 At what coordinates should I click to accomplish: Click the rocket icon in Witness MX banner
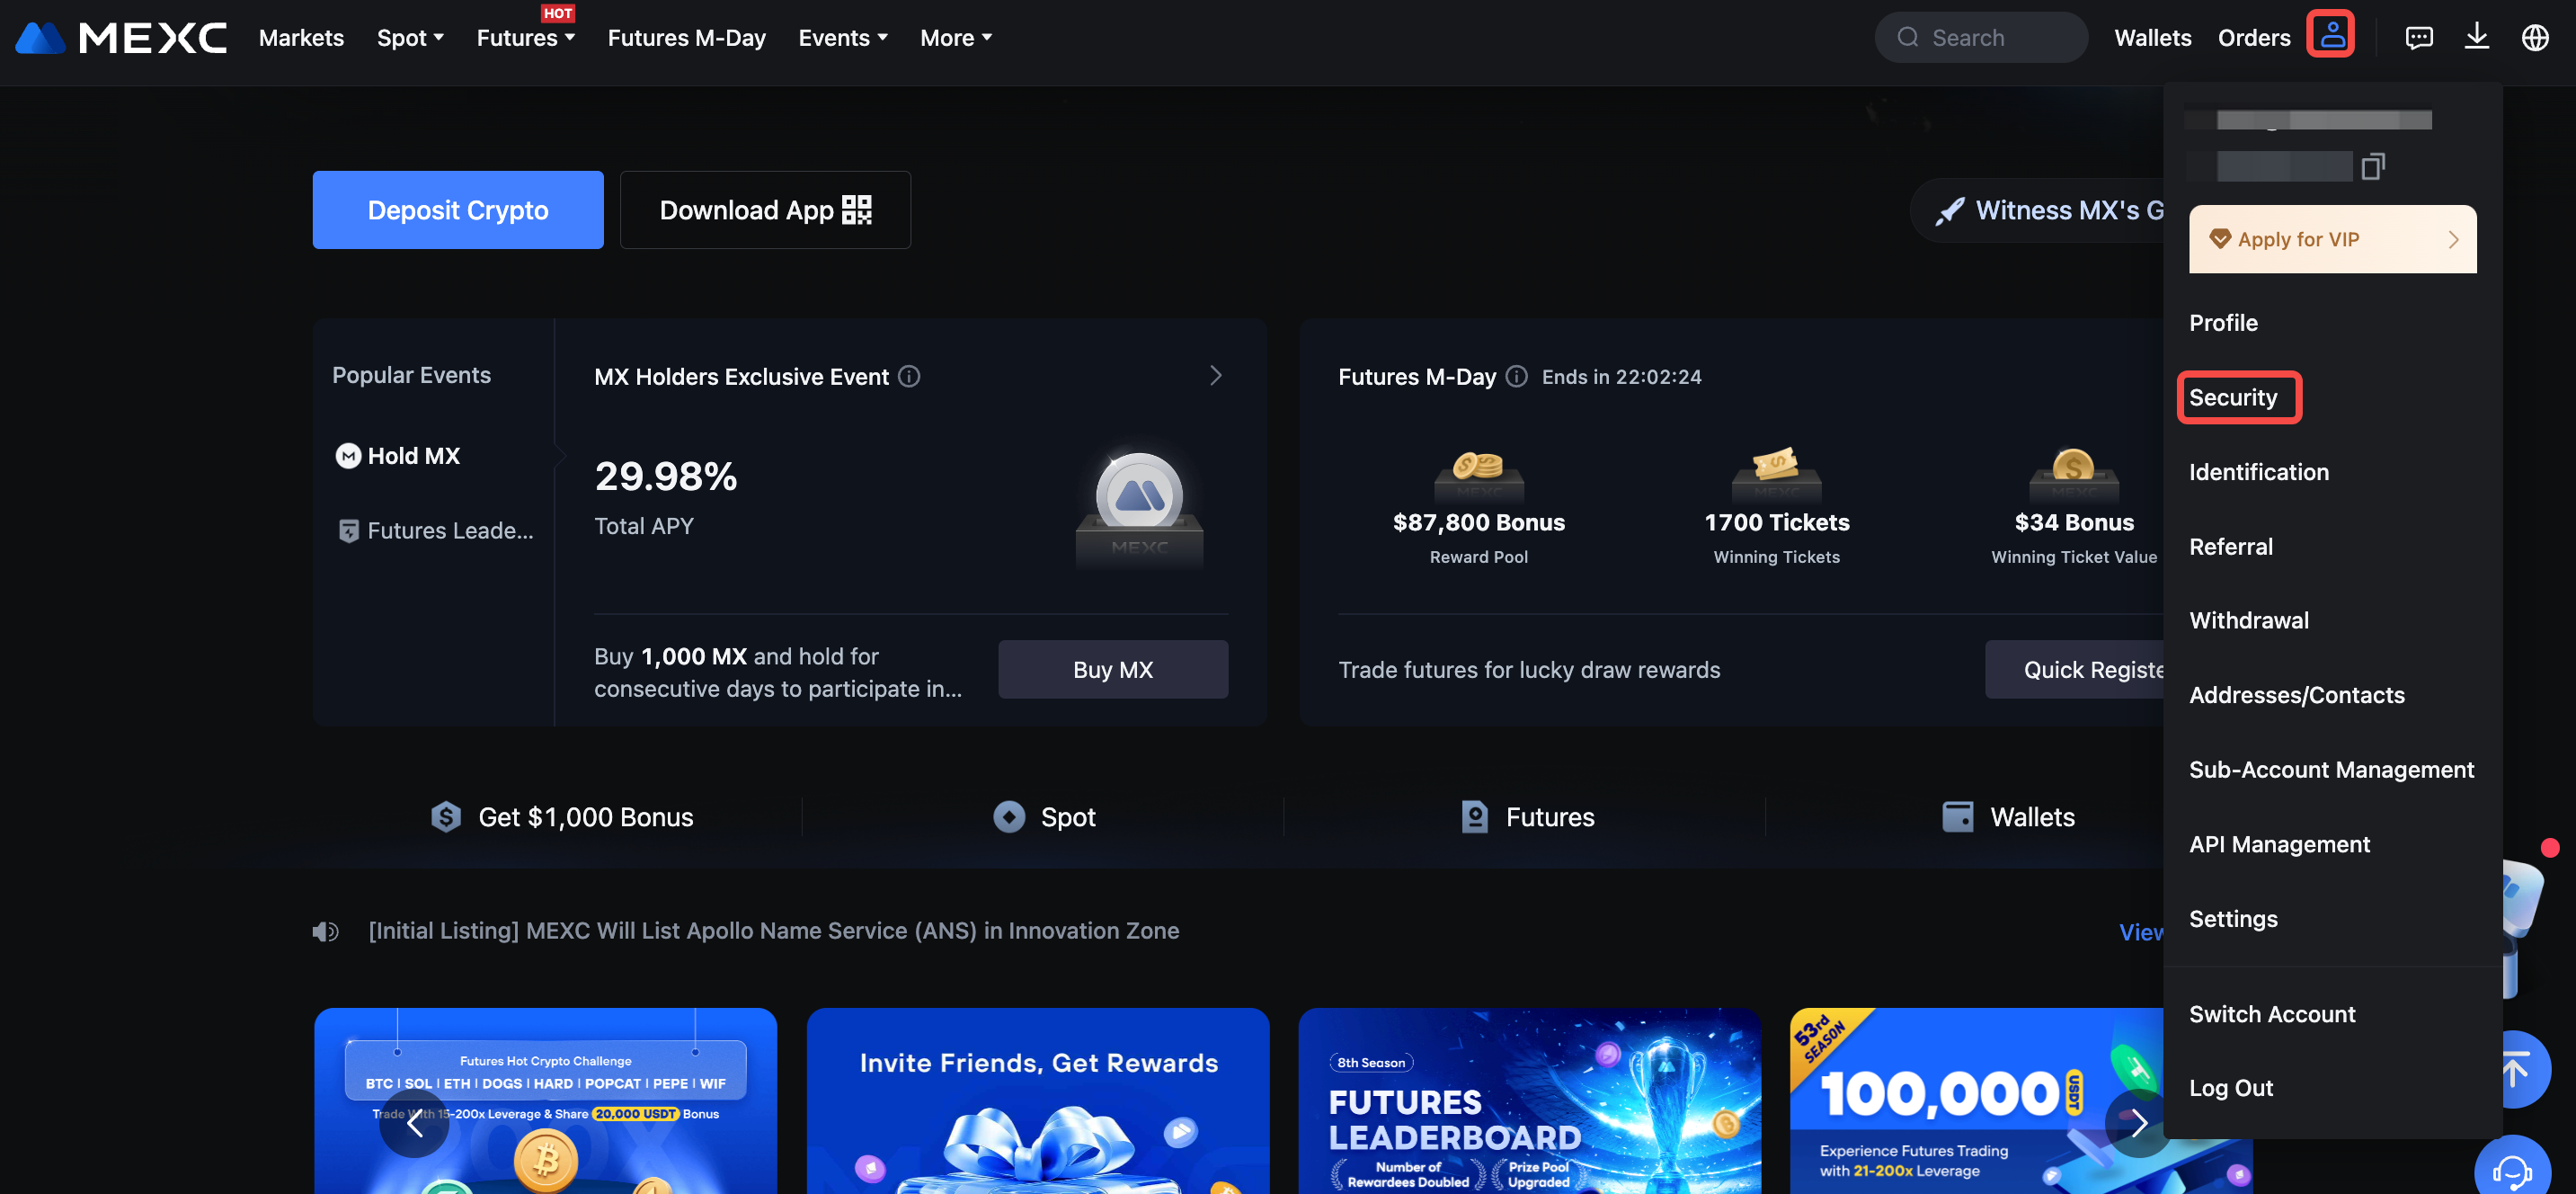point(1949,211)
